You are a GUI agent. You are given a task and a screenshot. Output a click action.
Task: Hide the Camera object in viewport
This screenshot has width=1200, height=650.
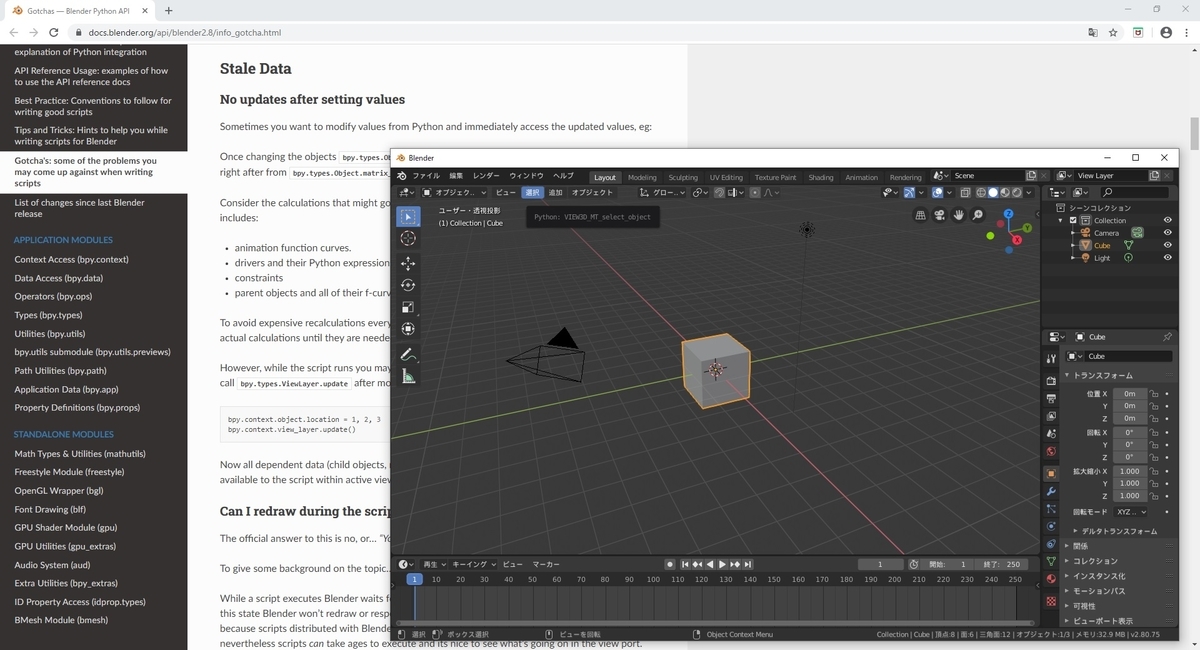click(1167, 233)
